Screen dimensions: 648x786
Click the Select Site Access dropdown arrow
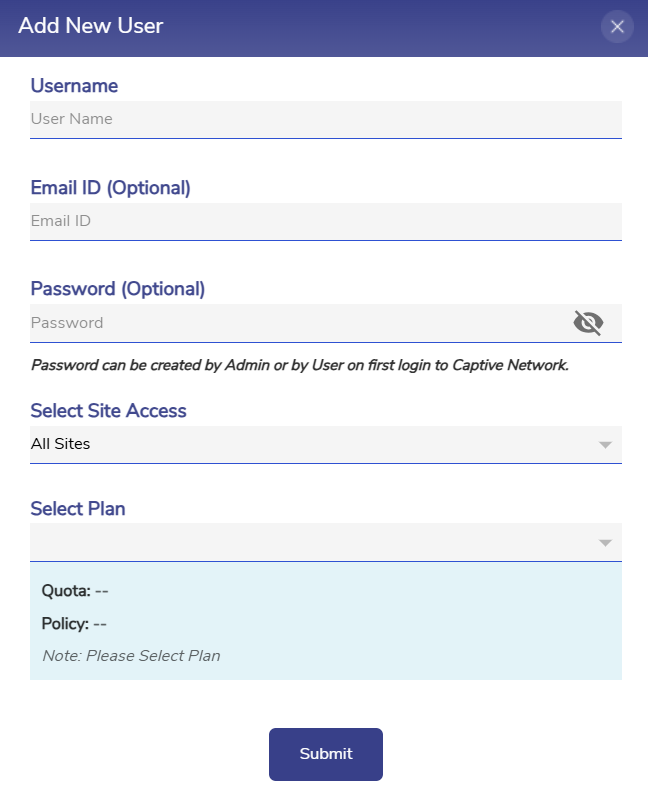tap(604, 445)
